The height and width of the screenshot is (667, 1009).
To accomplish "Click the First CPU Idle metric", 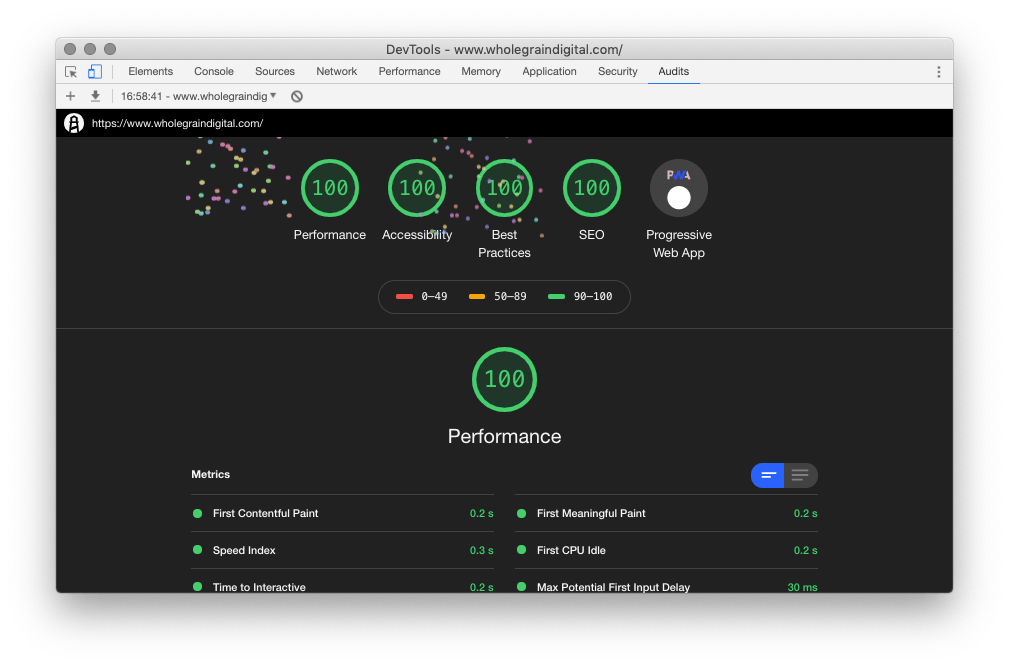I will pos(666,550).
